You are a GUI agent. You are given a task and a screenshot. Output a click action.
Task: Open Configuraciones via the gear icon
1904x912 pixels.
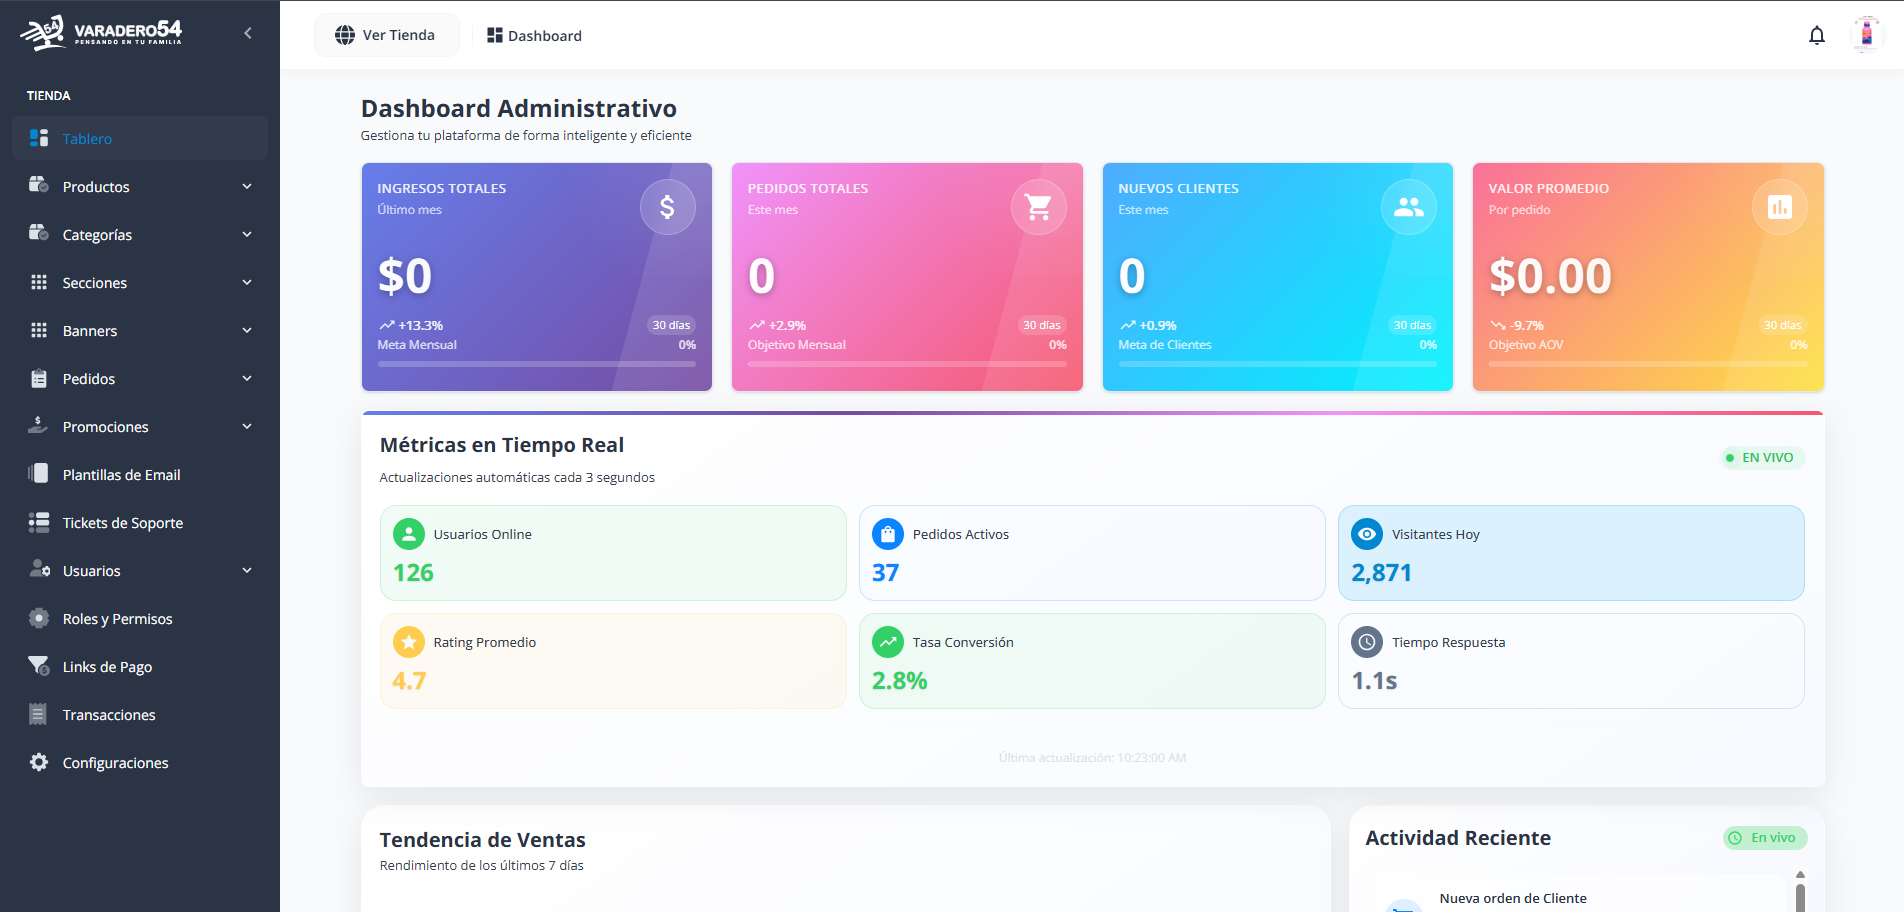pos(39,762)
